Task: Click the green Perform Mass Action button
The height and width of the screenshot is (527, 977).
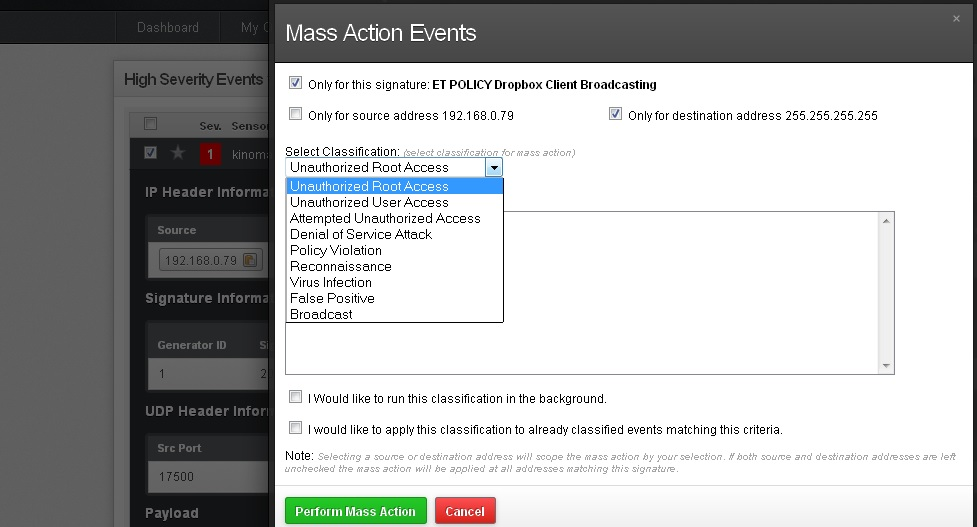Action: 355,511
